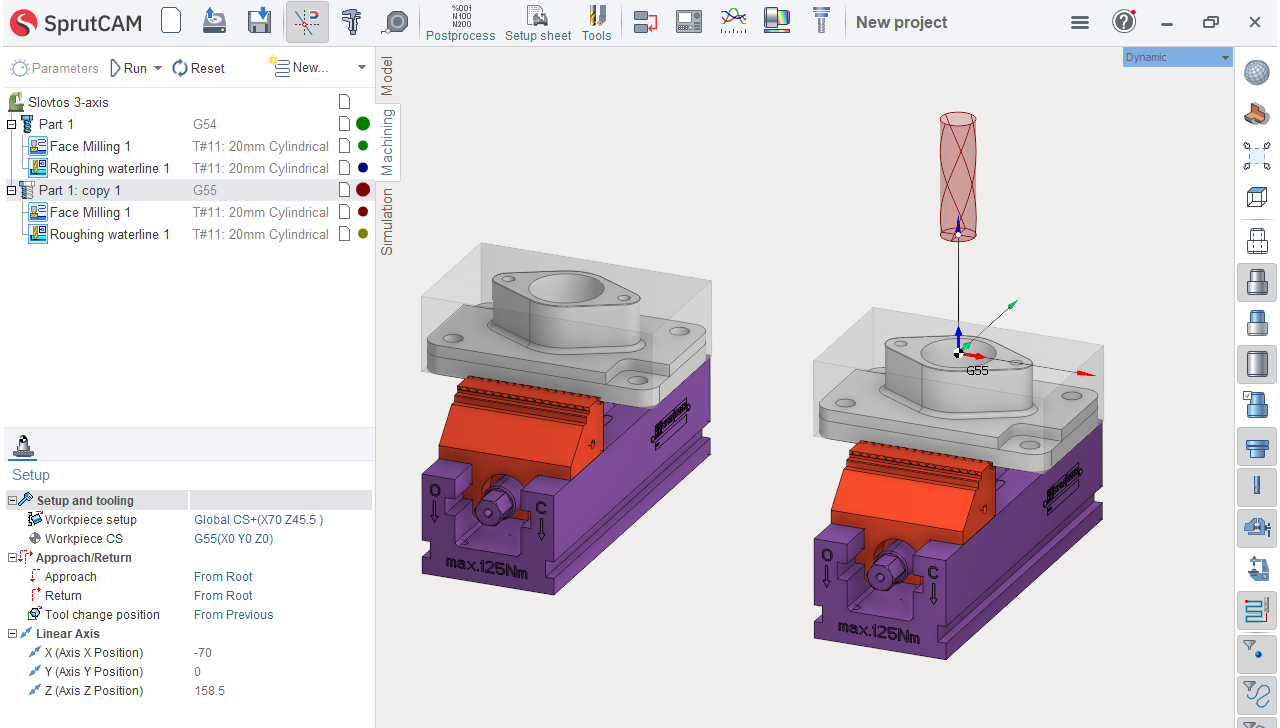The height and width of the screenshot is (728, 1280).
Task: Edit X axis position value -70
Action: click(203, 652)
